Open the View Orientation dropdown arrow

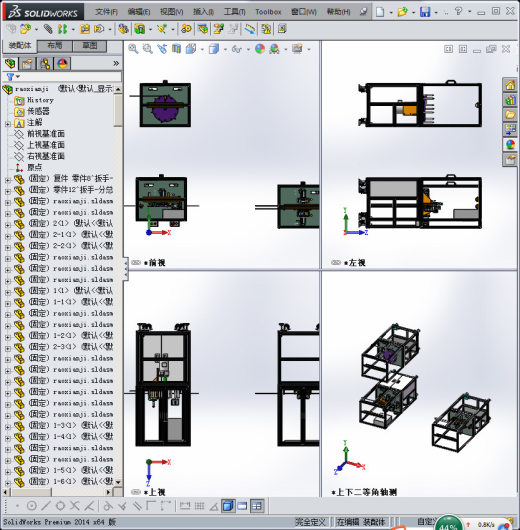tap(202, 50)
